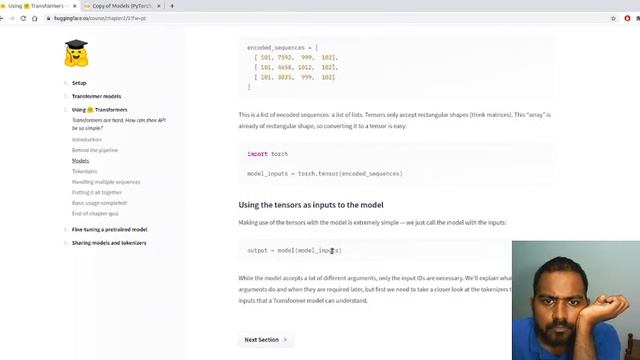Go to the Introduction section
This screenshot has width=640, height=360.
(x=87, y=140)
